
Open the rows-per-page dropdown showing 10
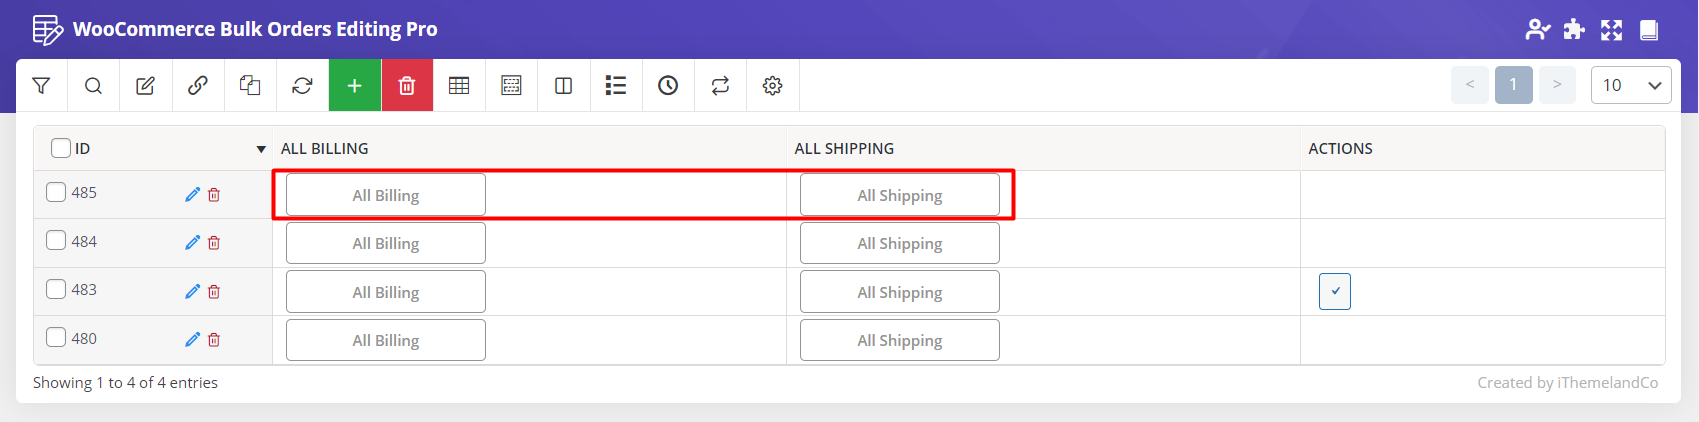coord(1630,85)
